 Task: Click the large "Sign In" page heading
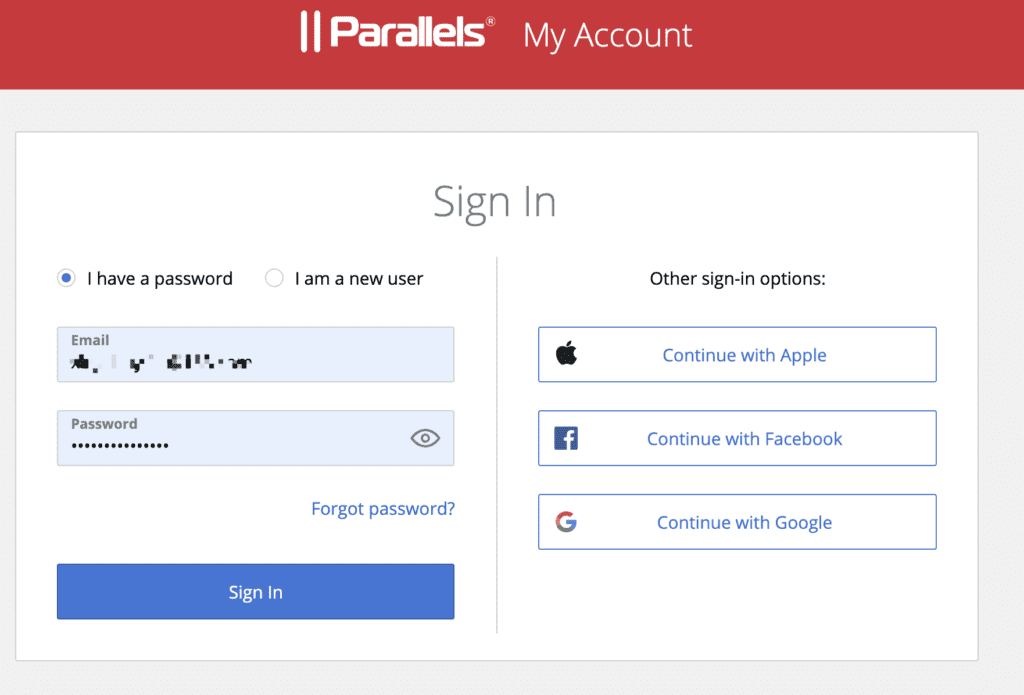point(495,202)
